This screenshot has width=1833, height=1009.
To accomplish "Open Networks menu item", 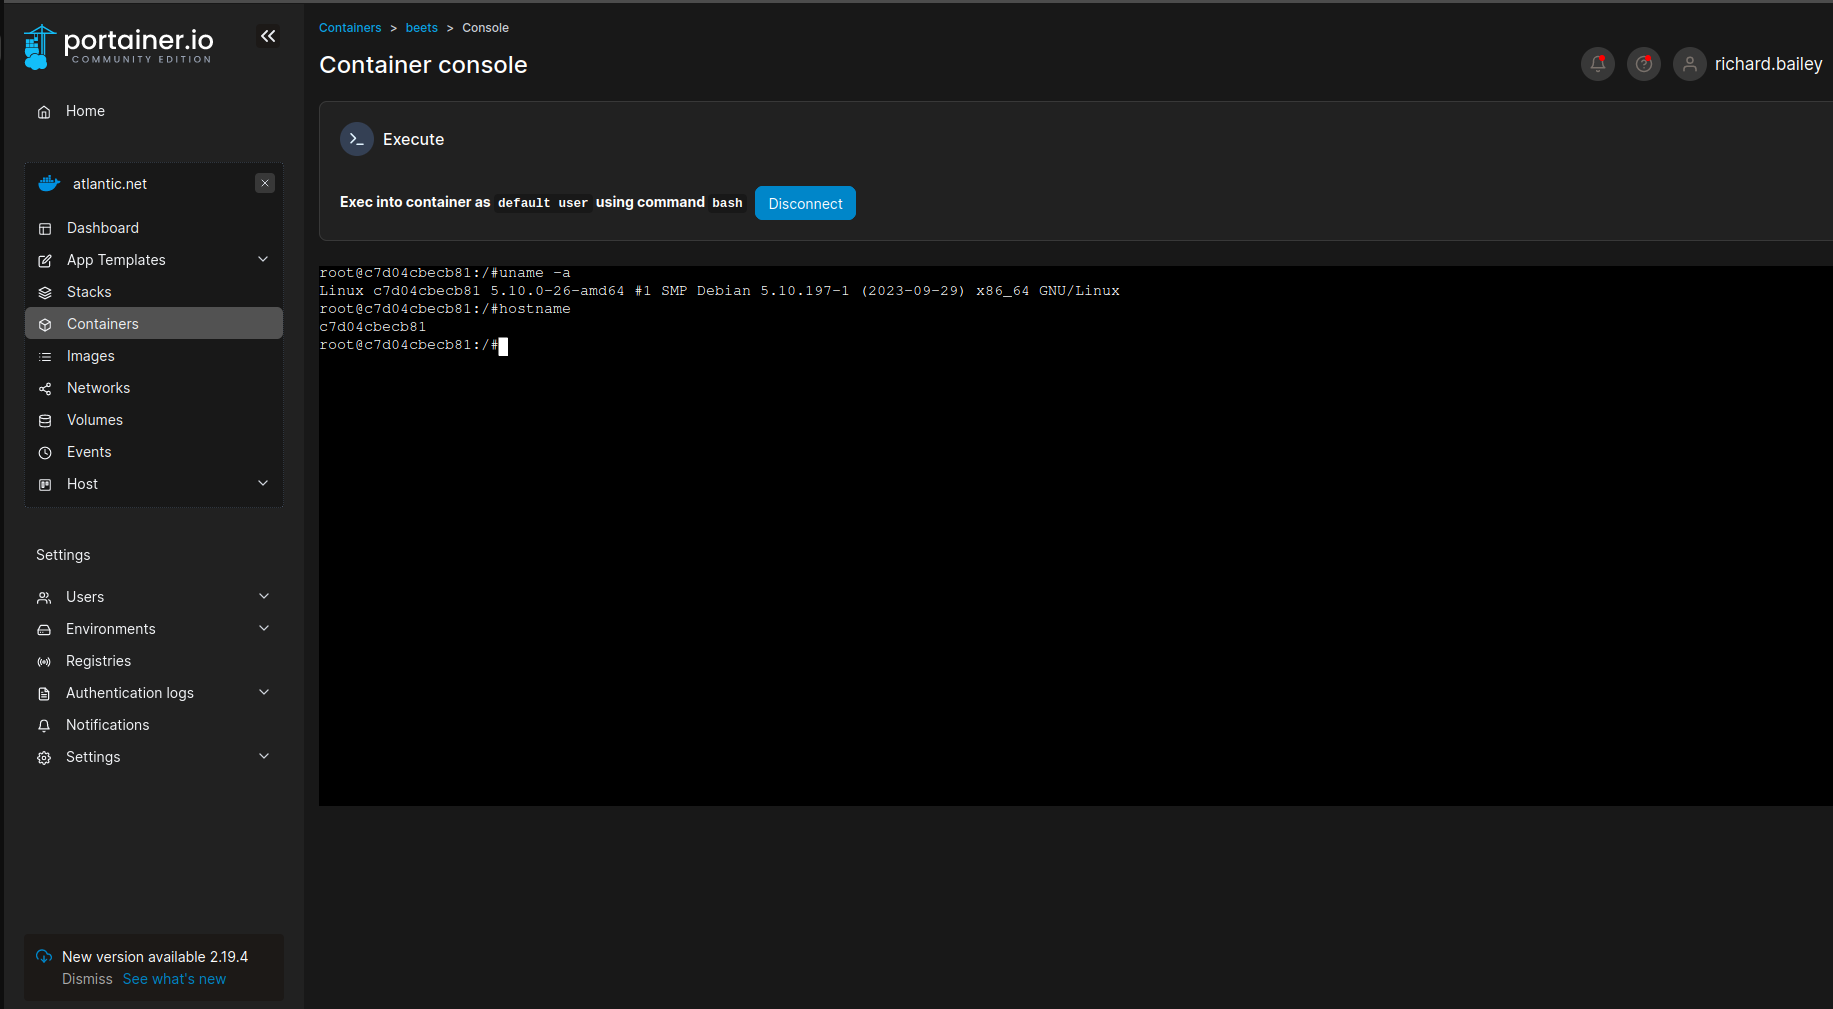I will click(x=154, y=388).
